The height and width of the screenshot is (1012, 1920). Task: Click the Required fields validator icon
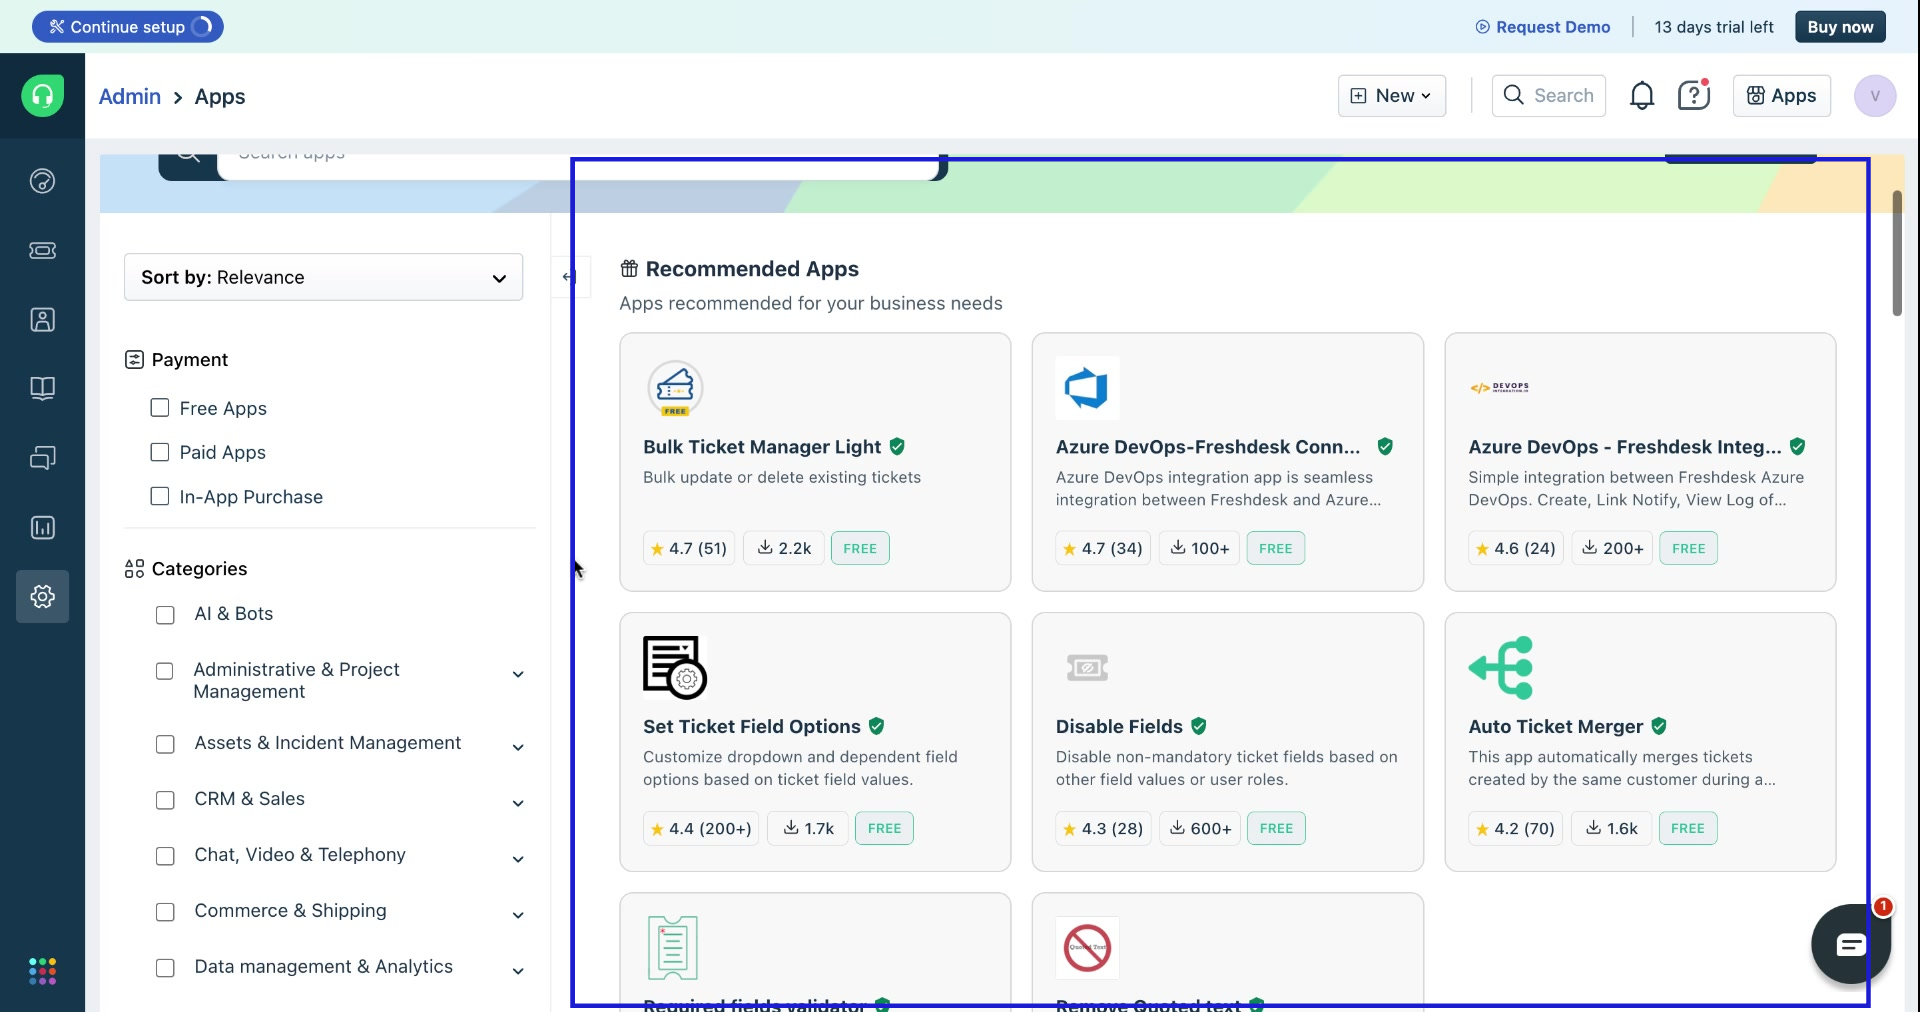(673, 947)
